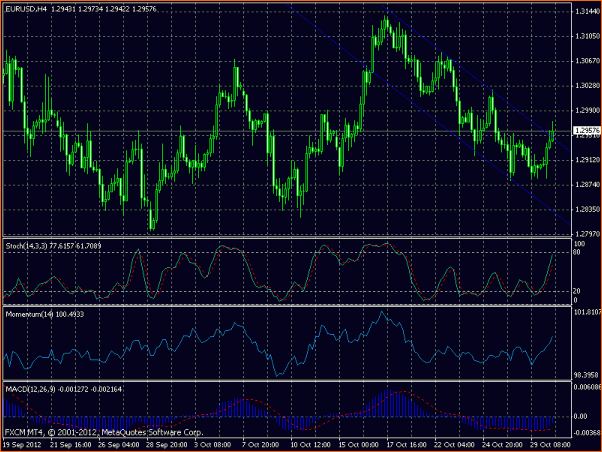Click the 15 Oct 00:00 time label
This screenshot has height=452, width=602.
click(359, 445)
